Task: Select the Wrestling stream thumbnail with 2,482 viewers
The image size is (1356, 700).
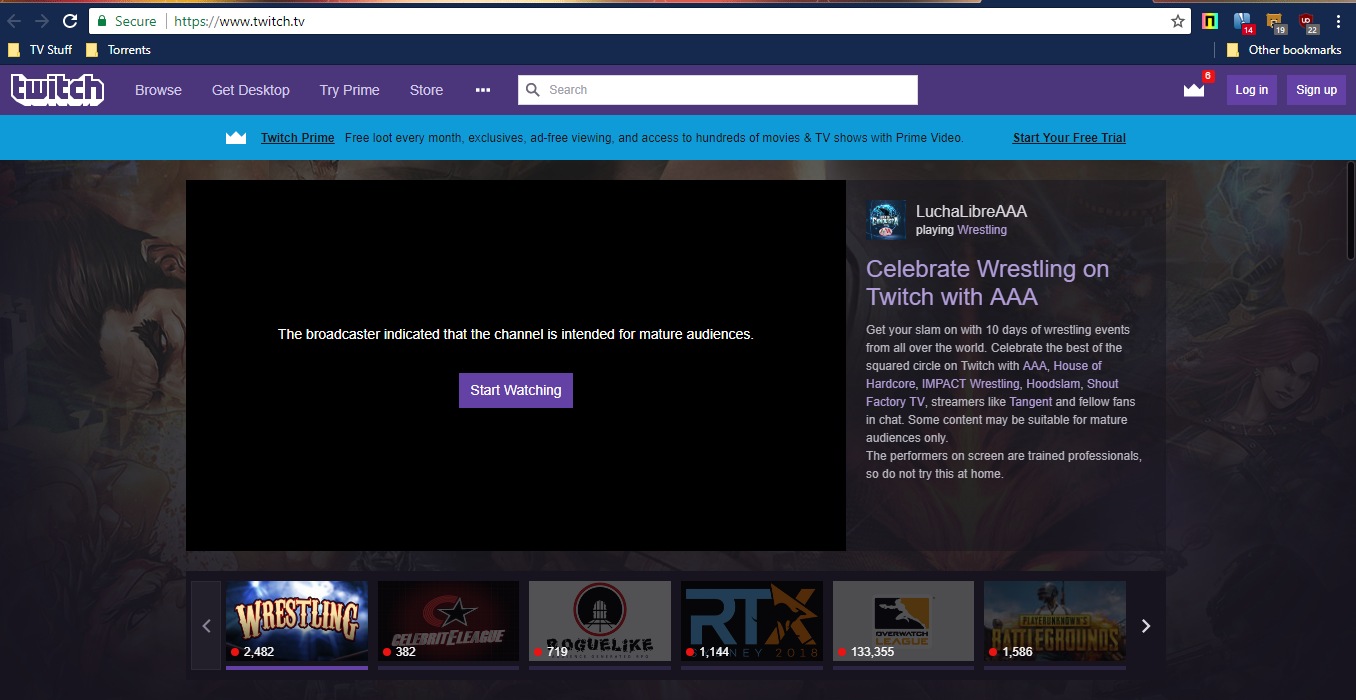Action: [297, 622]
